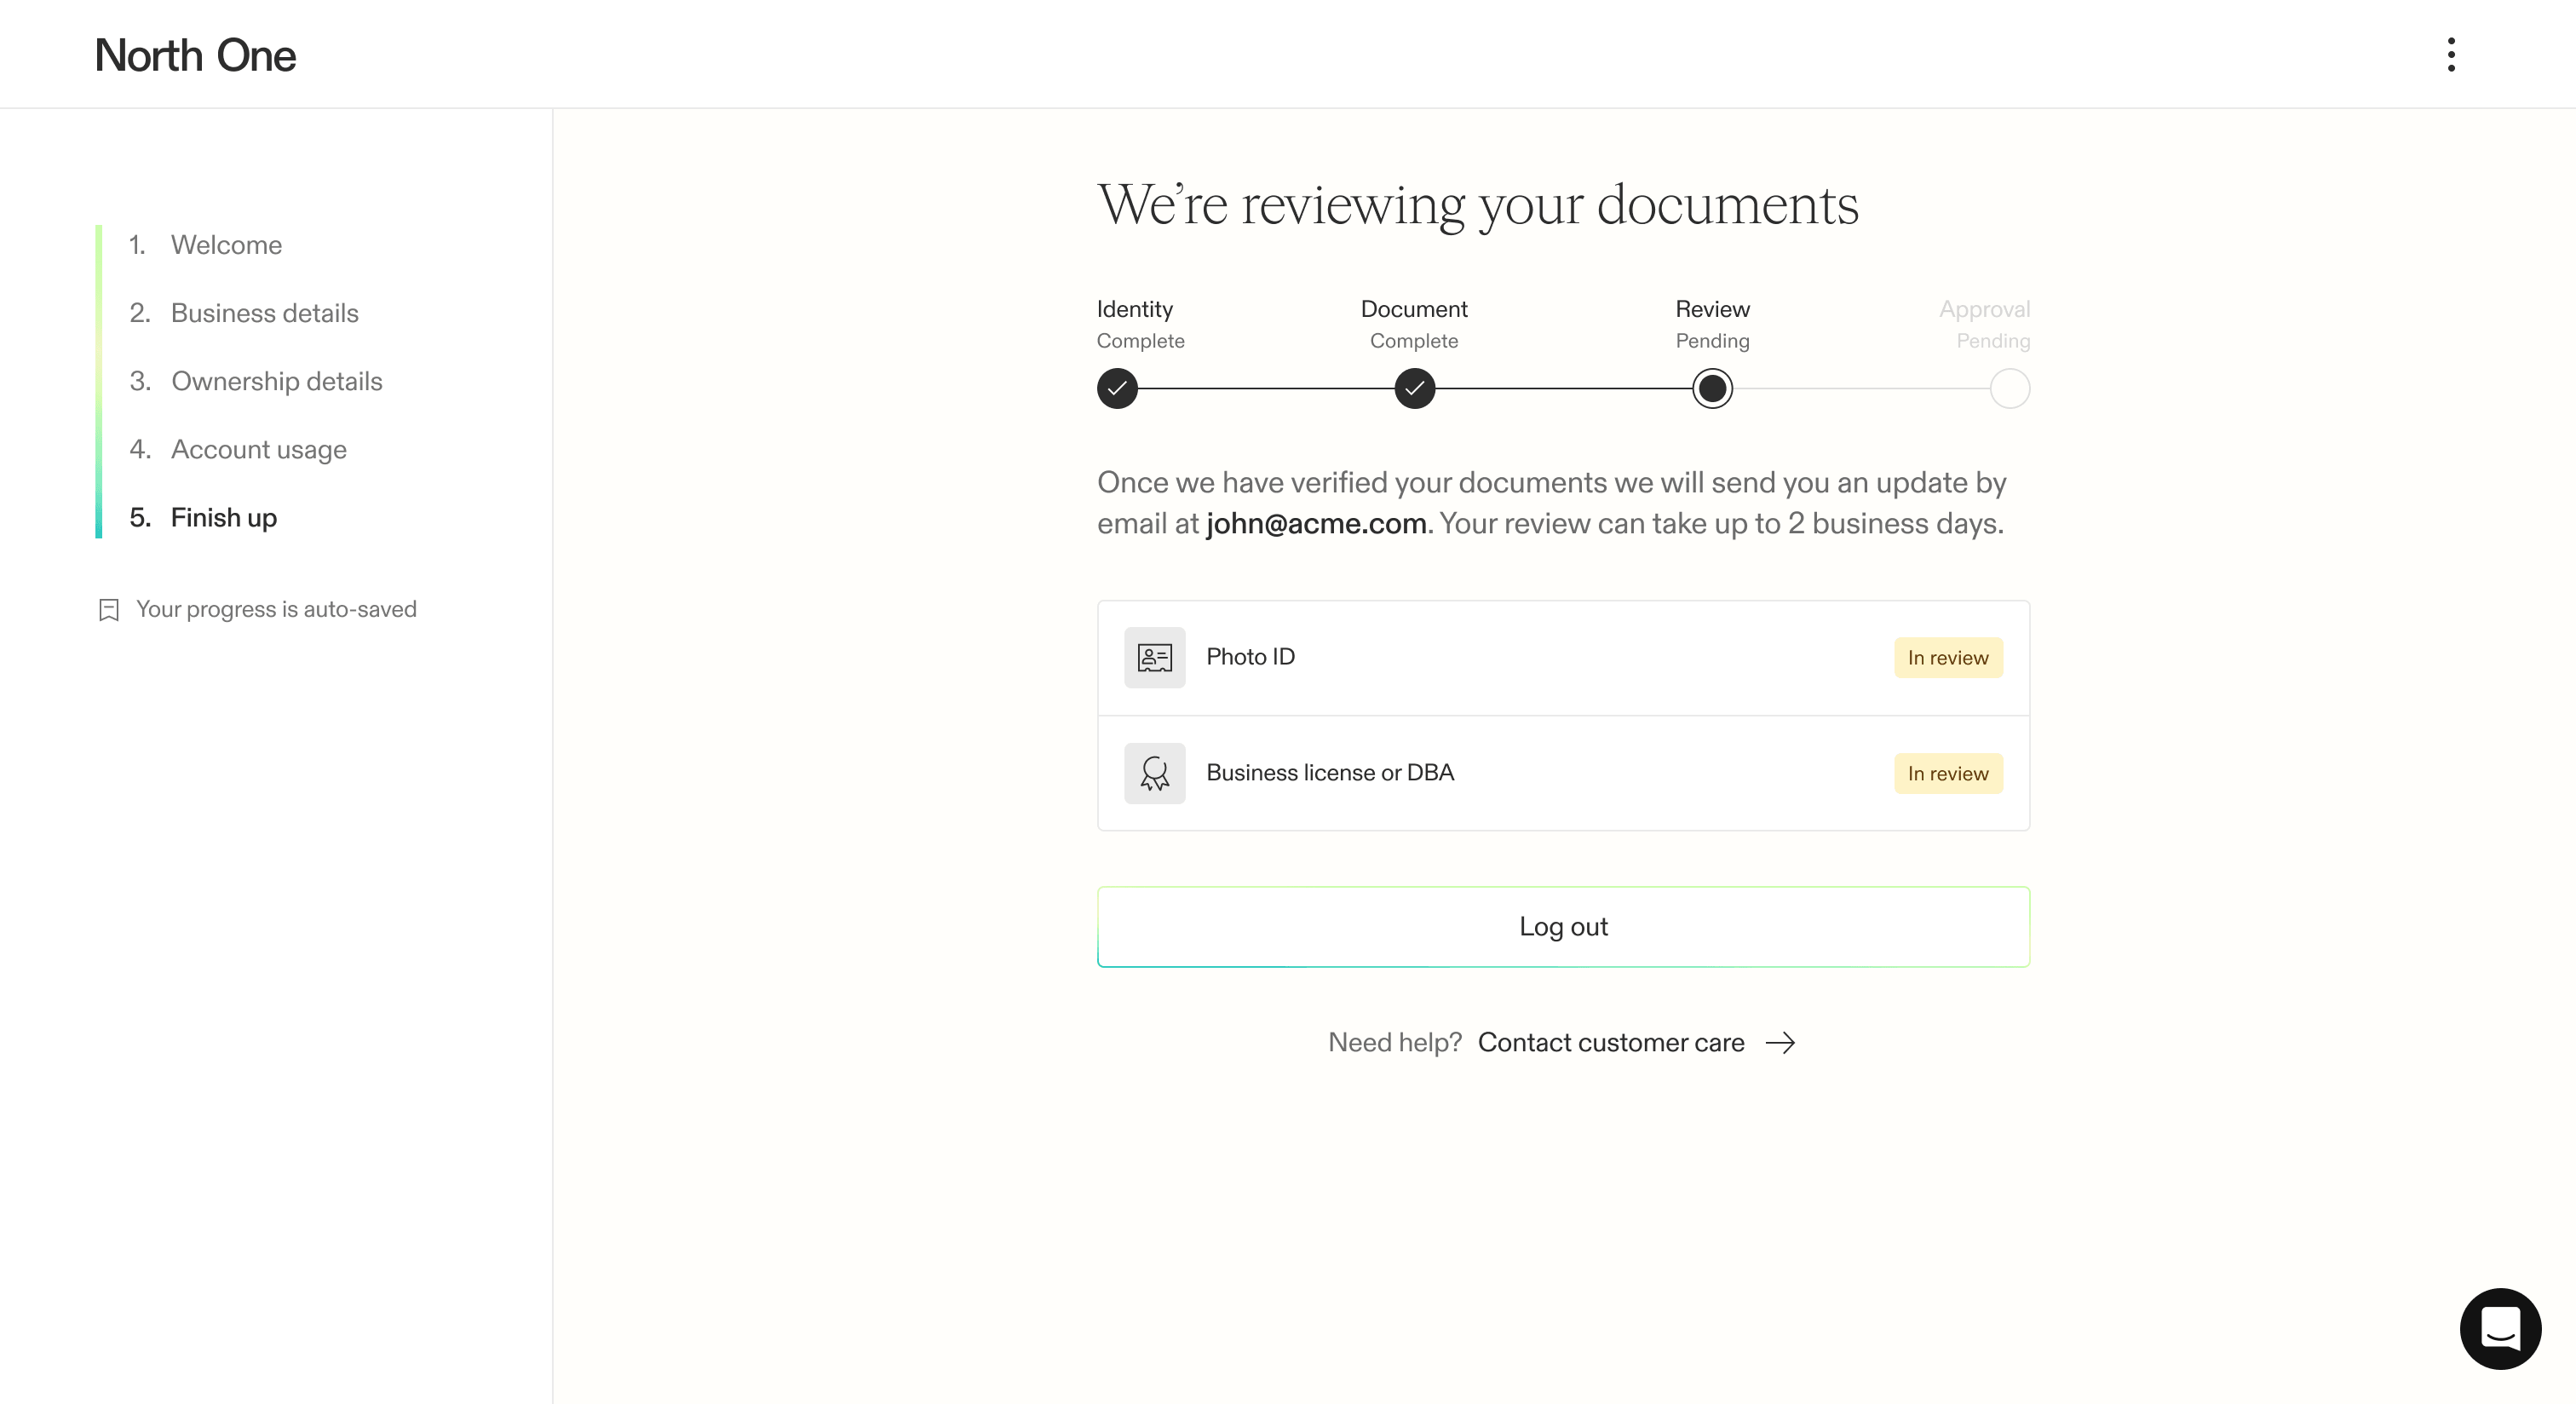Click the john@acme.com email address
2576x1404 pixels.
pyautogui.click(x=1316, y=523)
